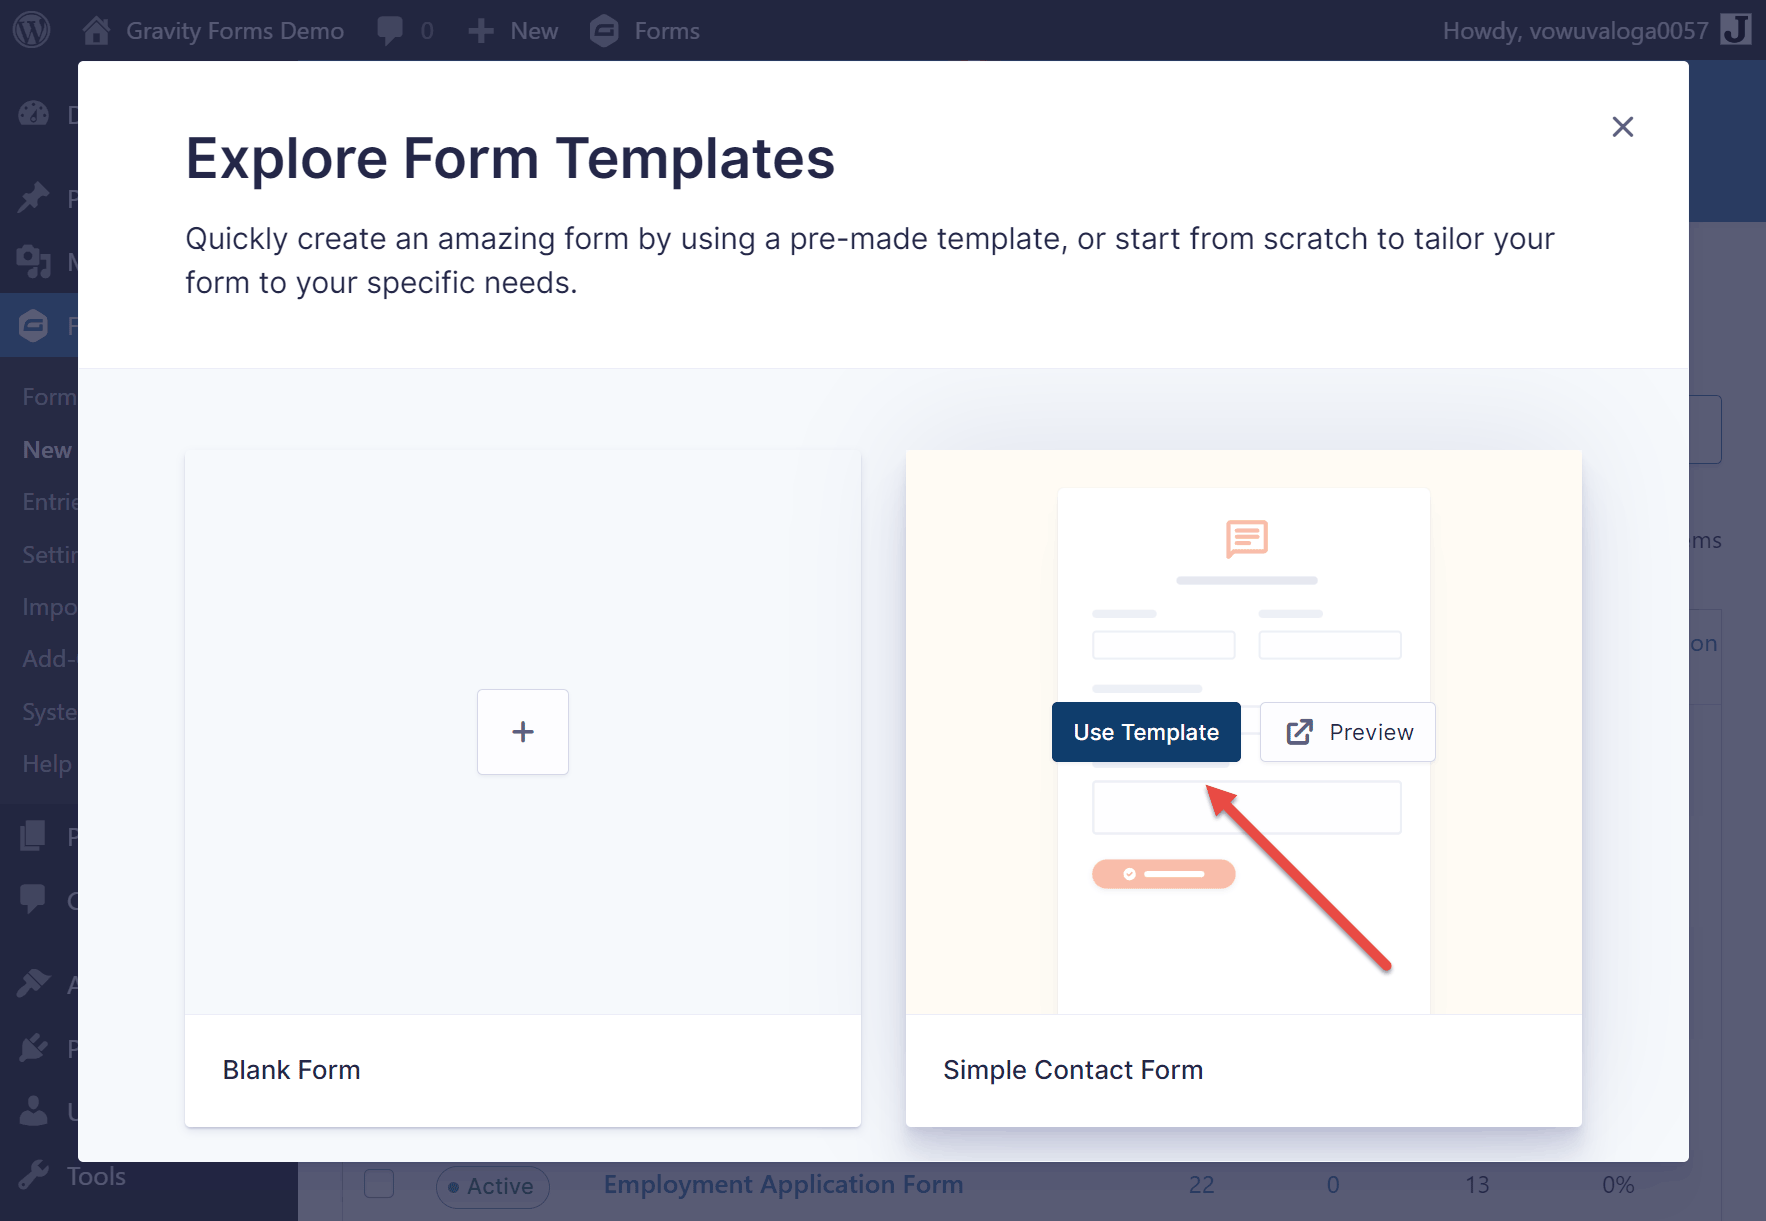The height and width of the screenshot is (1221, 1766).
Task: Open Tools label in sidebar
Action: (96, 1176)
